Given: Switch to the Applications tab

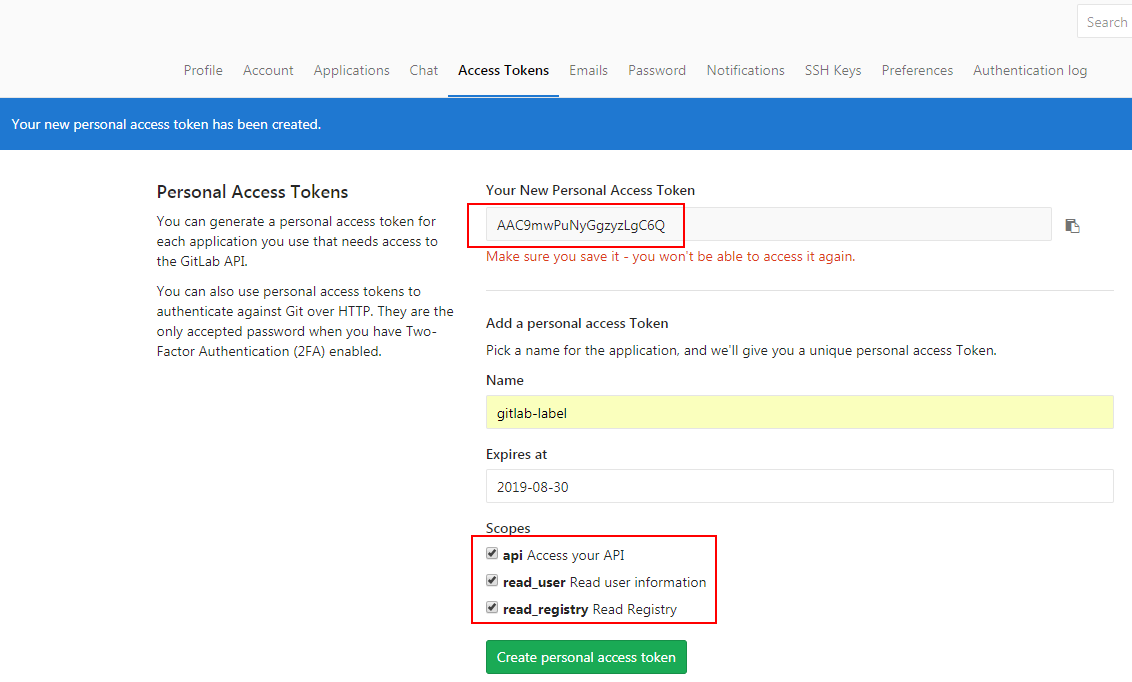Looking at the screenshot, I should click(352, 70).
